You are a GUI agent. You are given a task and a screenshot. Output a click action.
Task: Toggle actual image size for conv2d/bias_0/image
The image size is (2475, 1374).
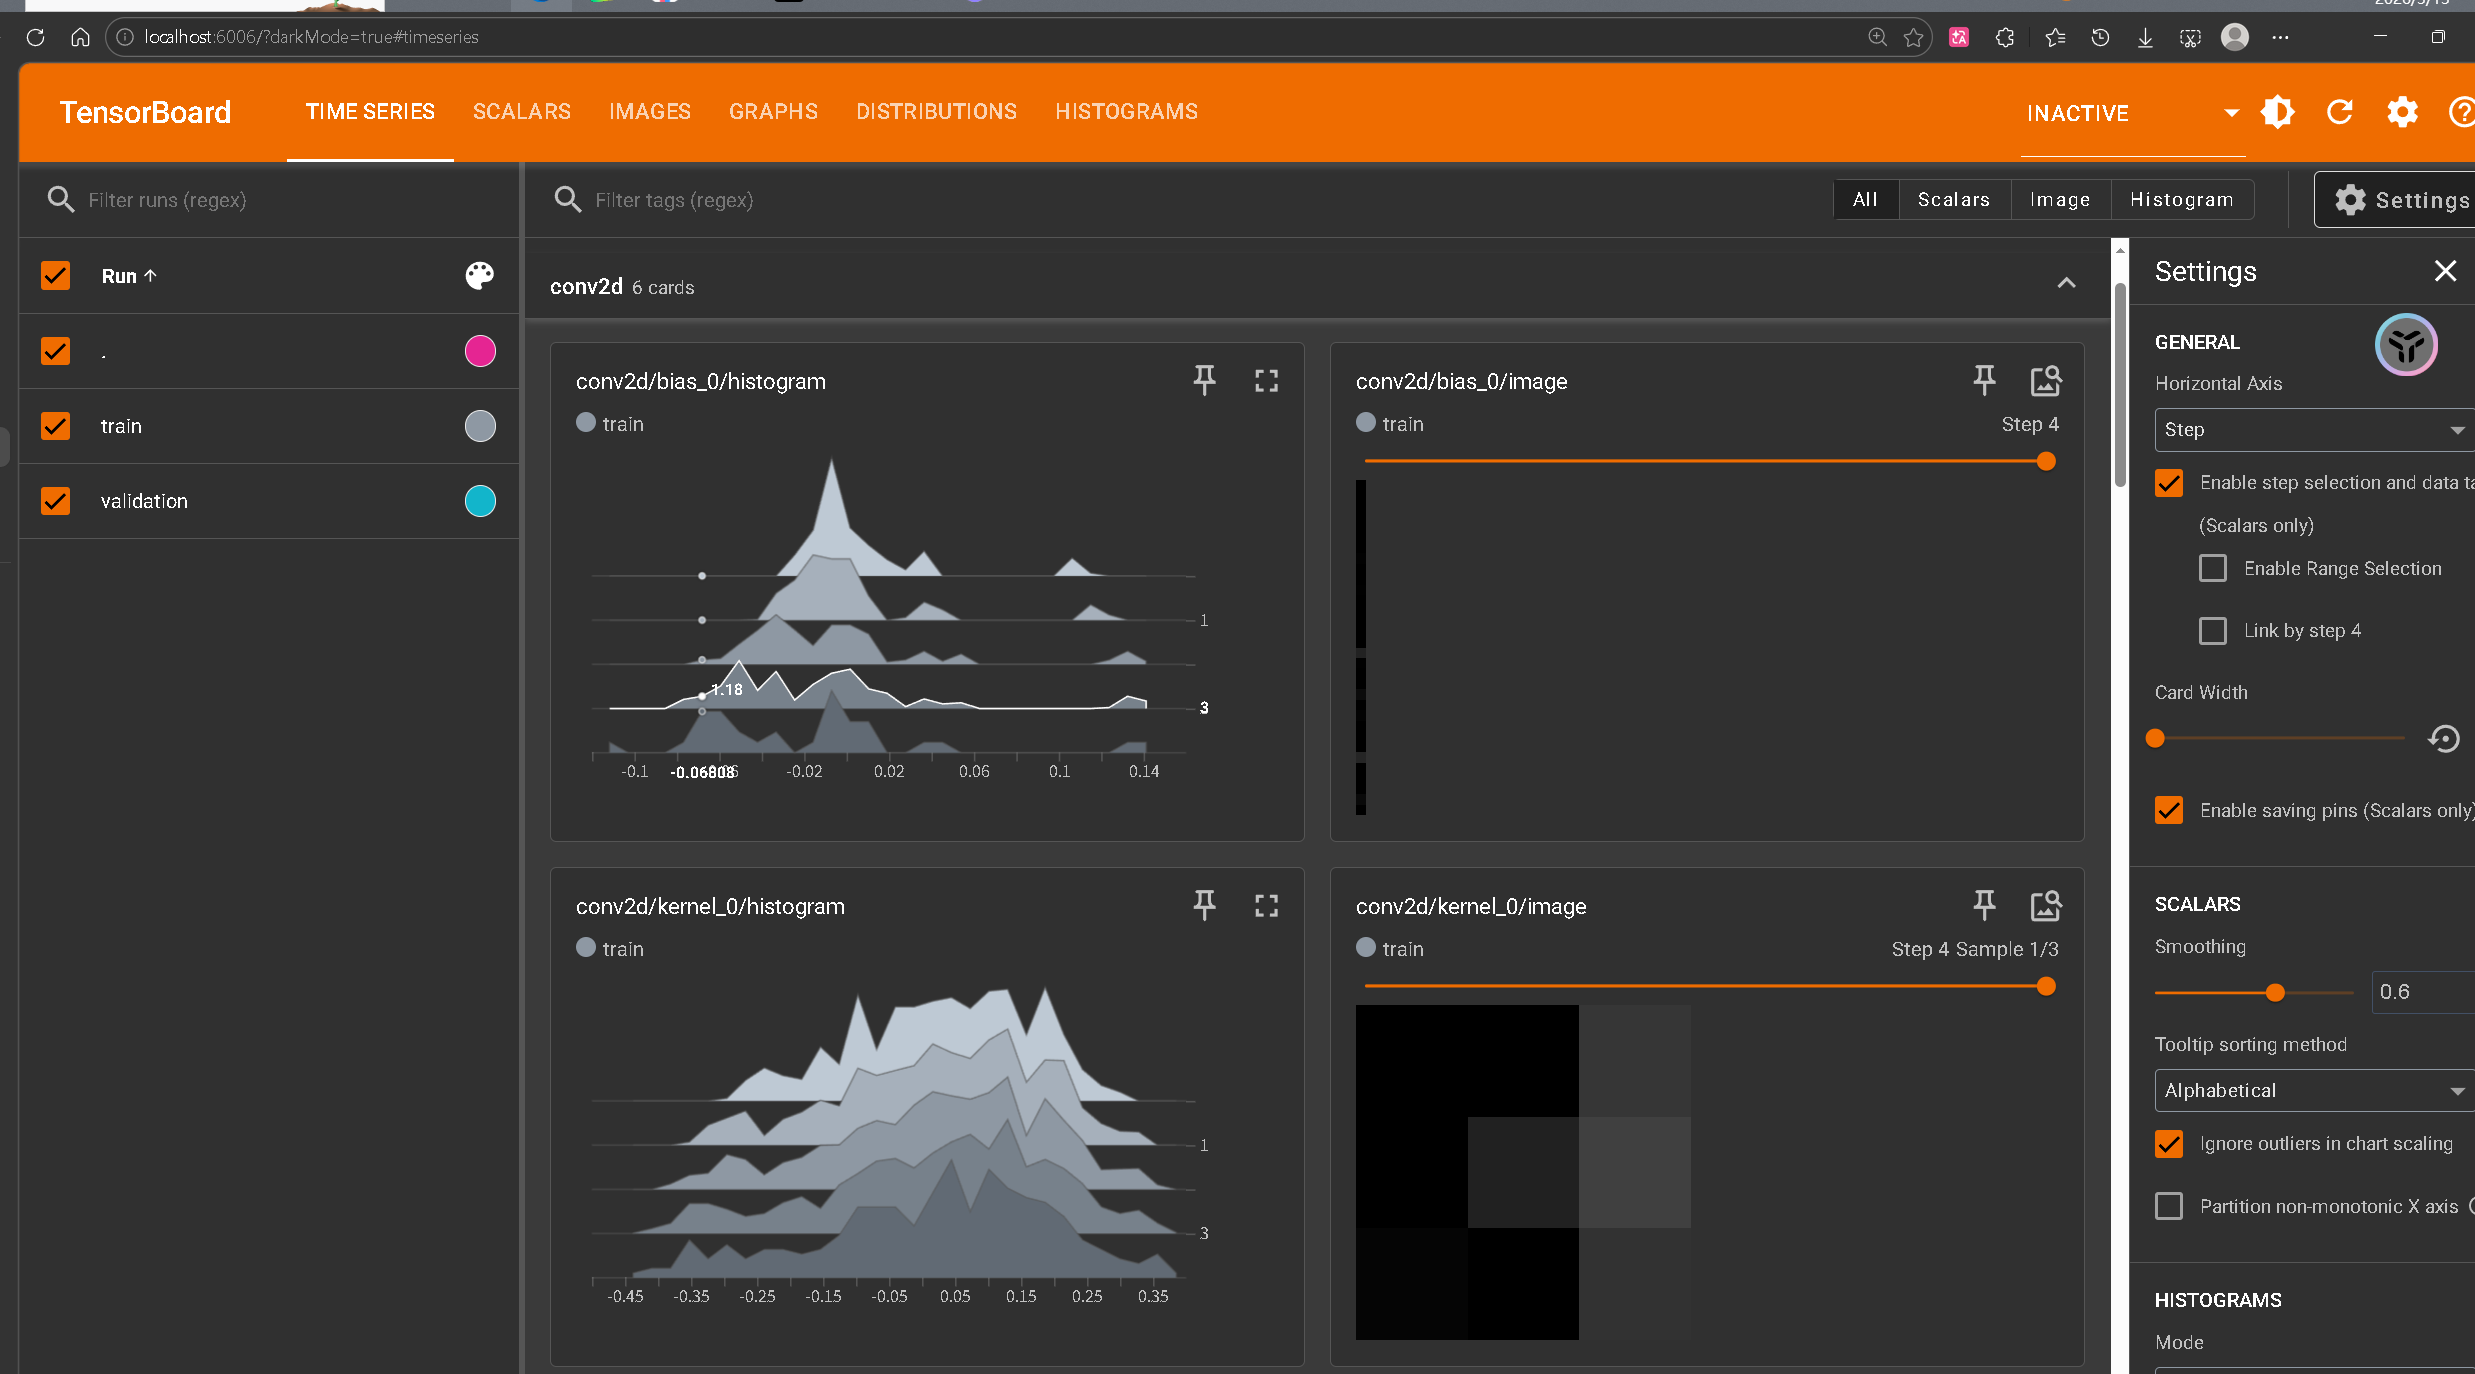2045,380
